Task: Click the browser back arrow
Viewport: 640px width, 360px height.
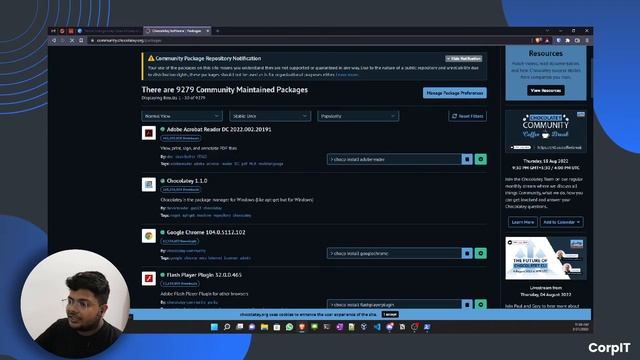Action: coord(54,40)
